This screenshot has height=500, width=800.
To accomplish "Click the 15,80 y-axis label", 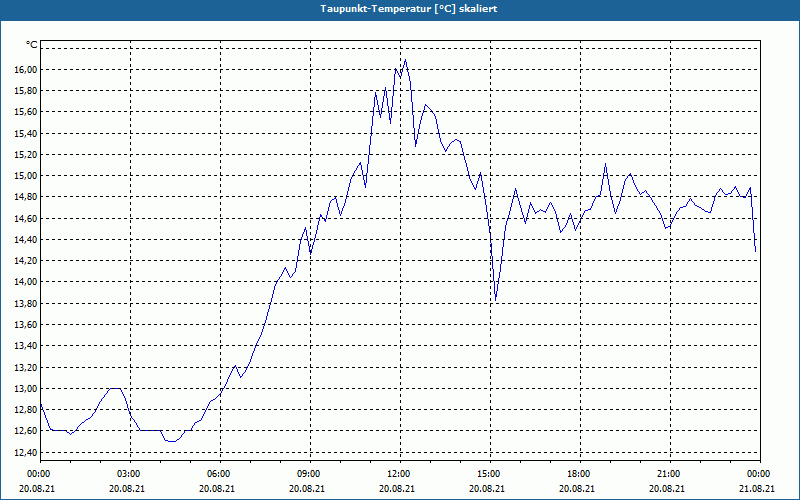I will pyautogui.click(x=28, y=91).
